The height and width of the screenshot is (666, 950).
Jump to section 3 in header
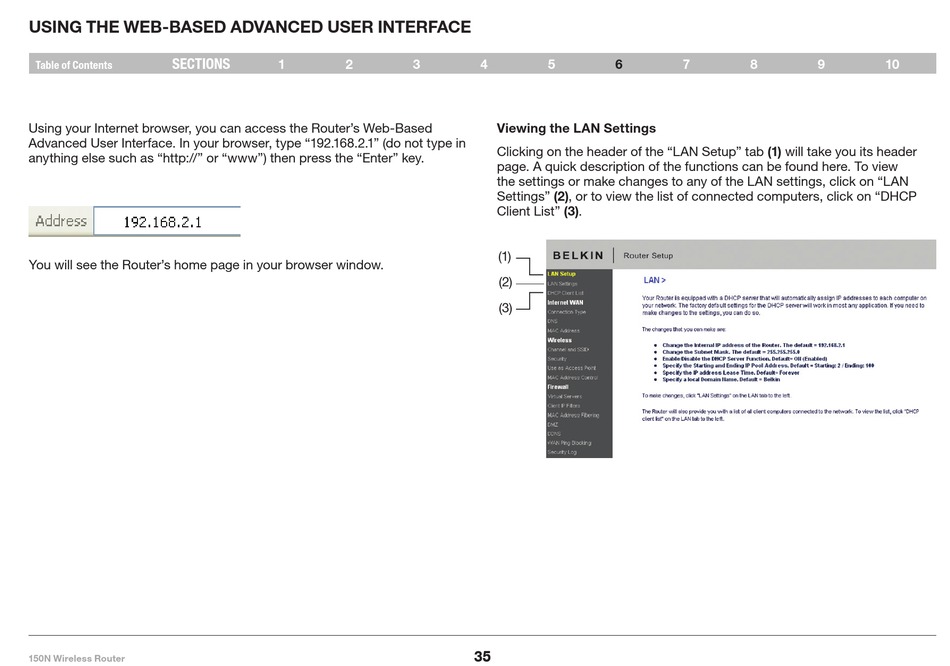(416, 64)
